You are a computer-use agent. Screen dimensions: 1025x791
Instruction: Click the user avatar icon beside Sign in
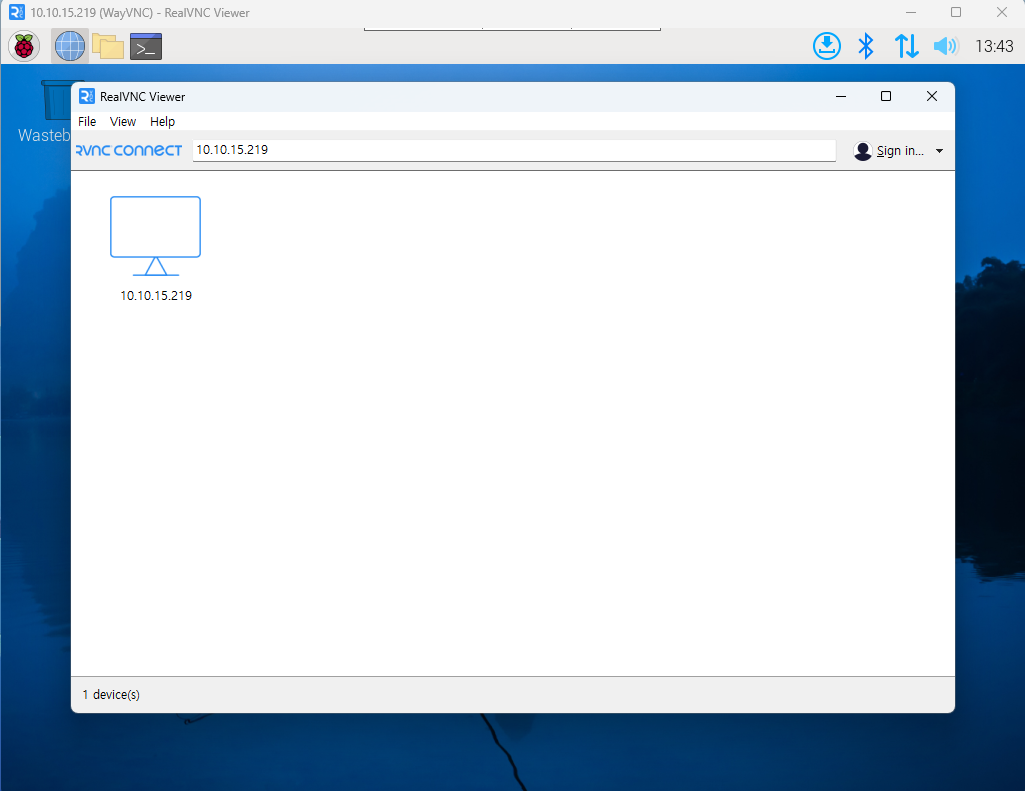(863, 151)
